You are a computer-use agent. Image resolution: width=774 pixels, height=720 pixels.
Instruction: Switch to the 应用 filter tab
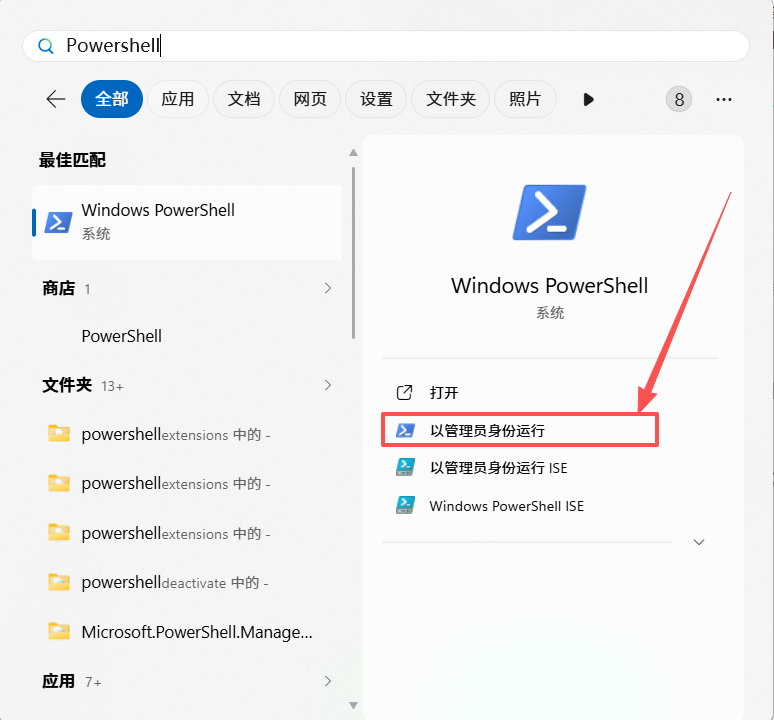pos(178,99)
